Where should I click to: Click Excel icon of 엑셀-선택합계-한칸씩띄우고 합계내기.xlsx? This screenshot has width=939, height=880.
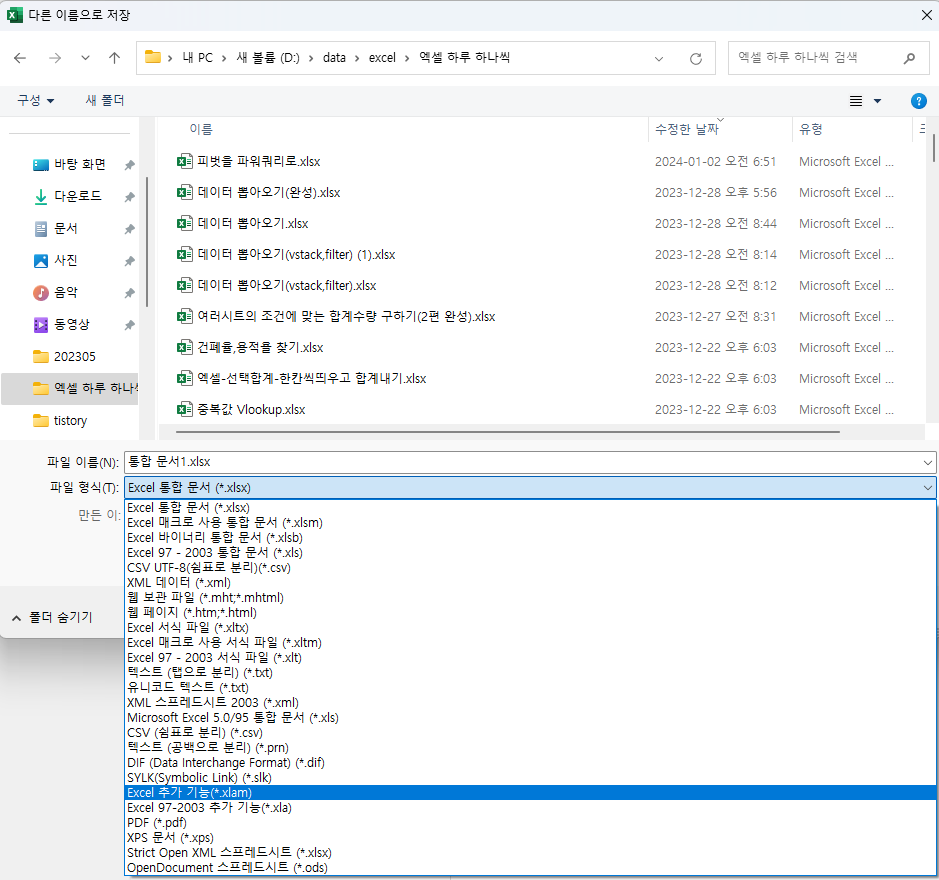pos(184,379)
